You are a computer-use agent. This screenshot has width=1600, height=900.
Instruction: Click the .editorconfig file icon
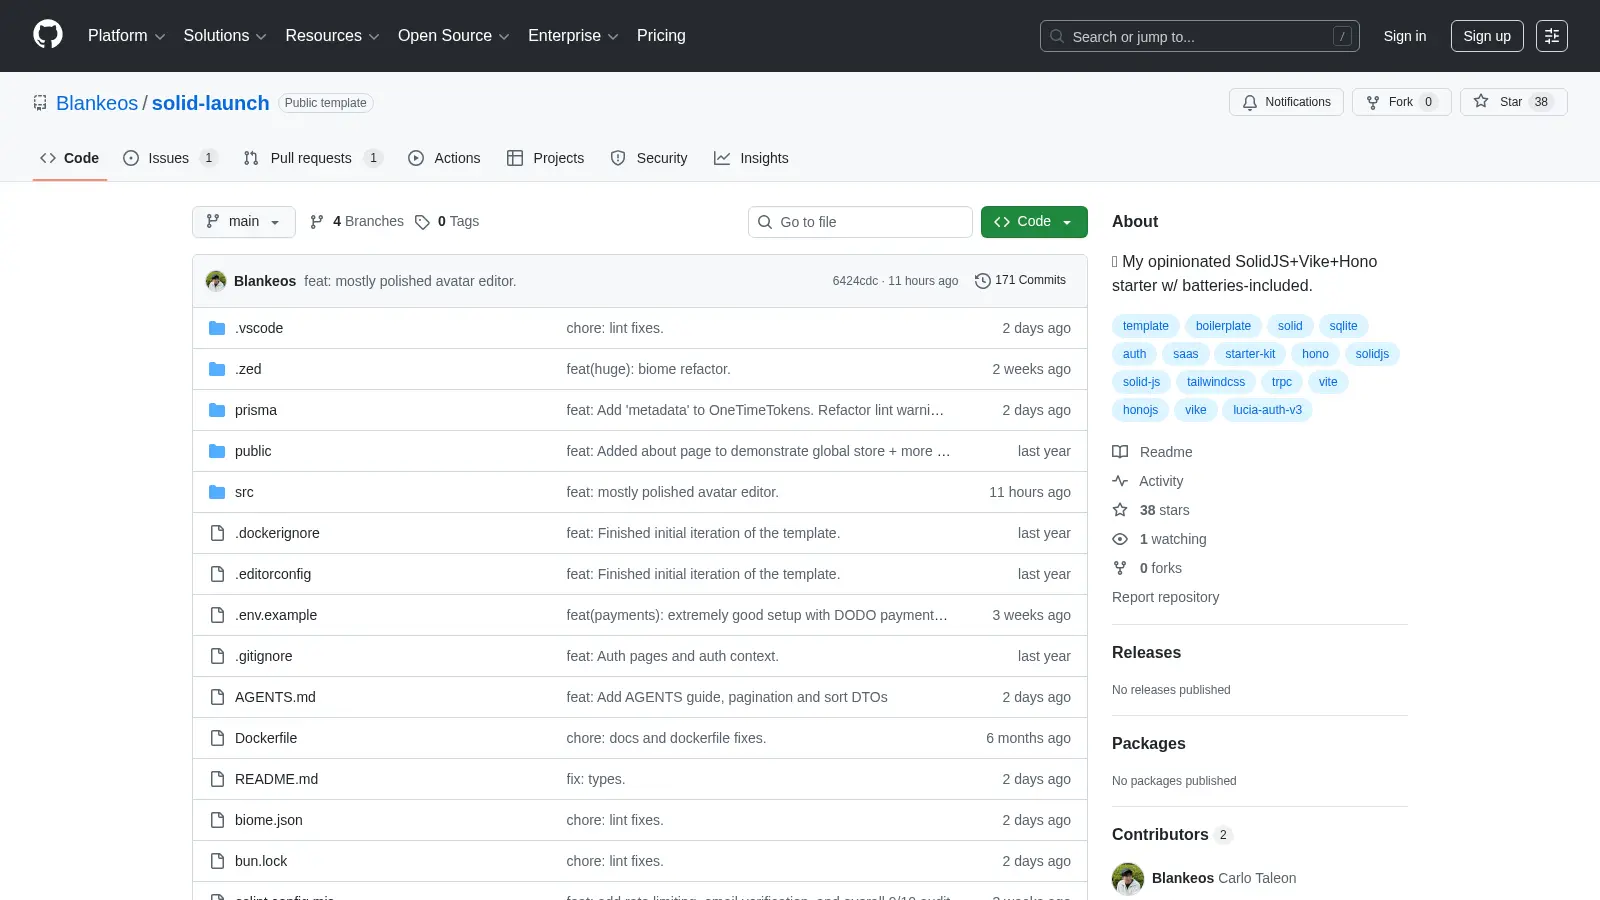(217, 574)
